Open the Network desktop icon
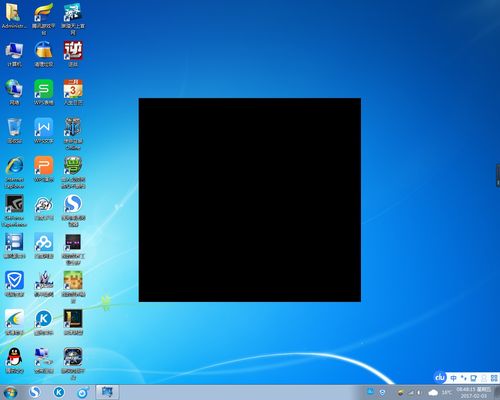 pyautogui.click(x=14, y=89)
